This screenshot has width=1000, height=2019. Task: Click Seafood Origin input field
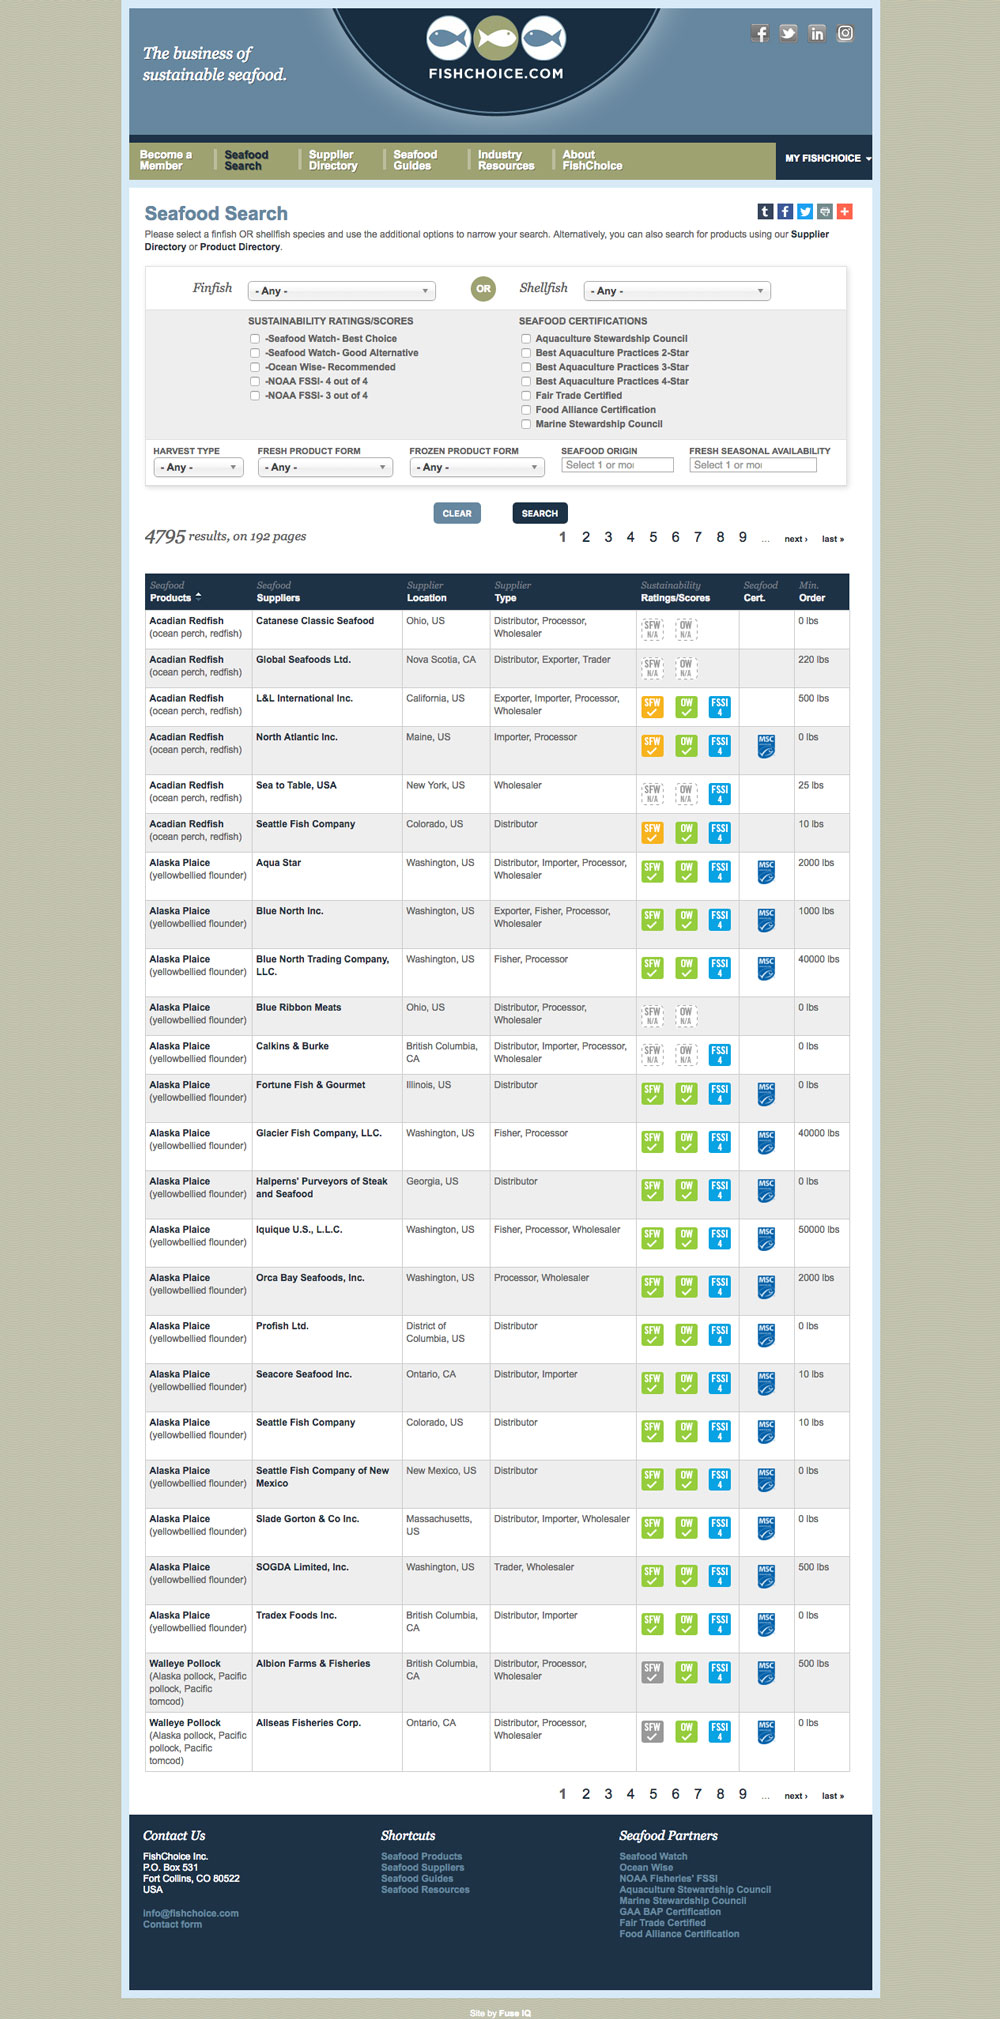tap(617, 465)
